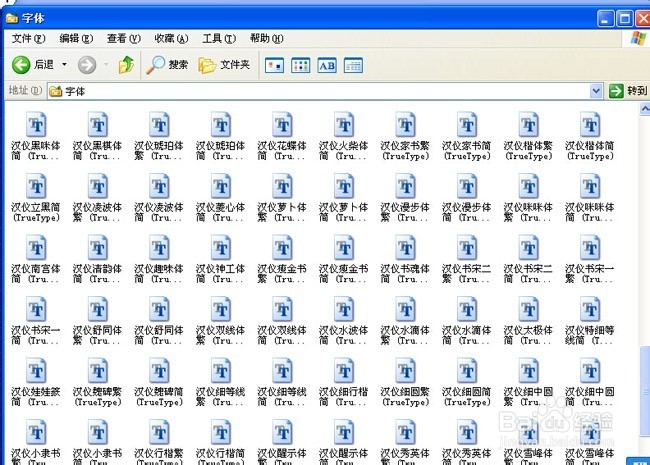Click the vertical scrollbar thumb
The height and width of the screenshot is (465, 650).
(x=645, y=392)
